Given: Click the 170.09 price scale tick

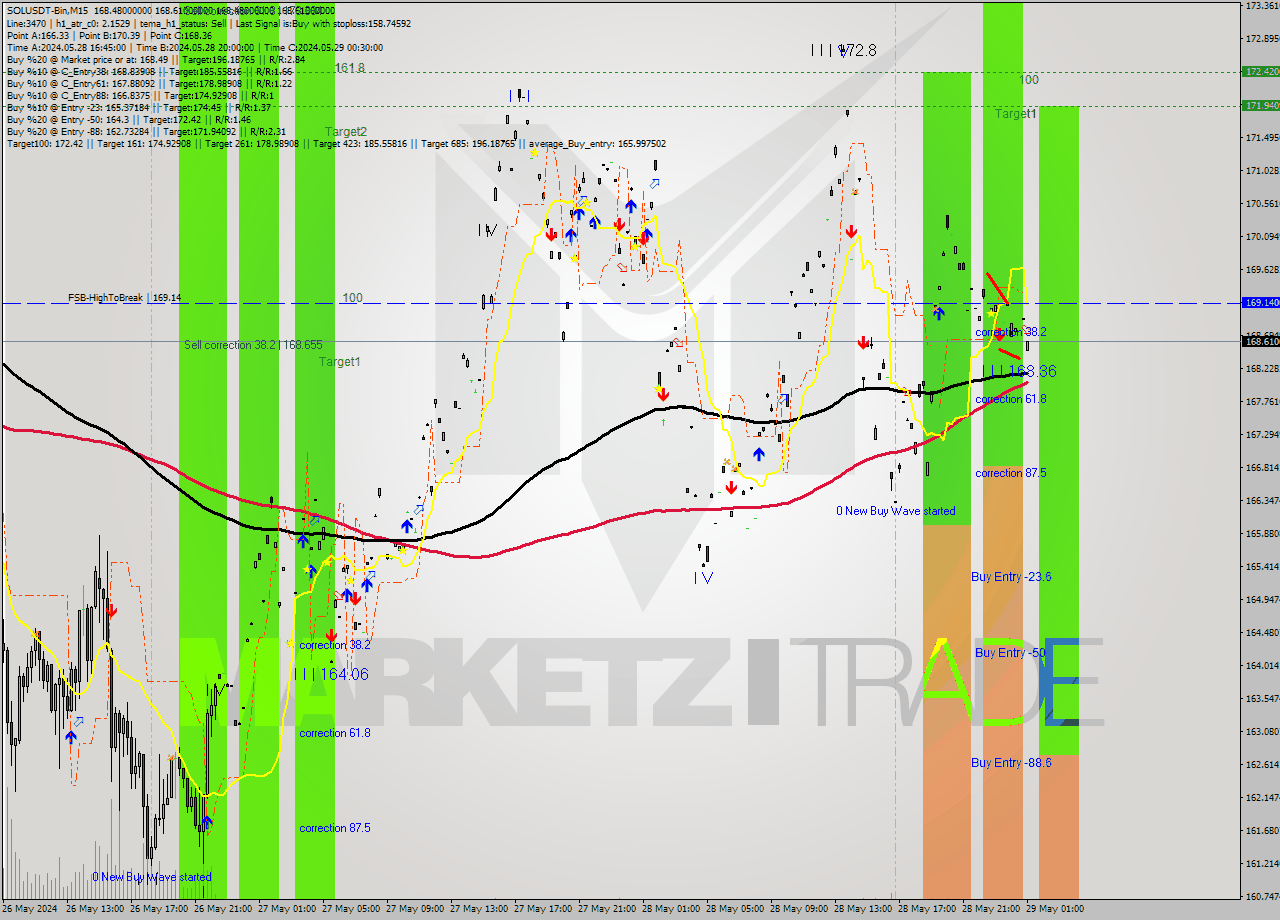Looking at the screenshot, I should click(1262, 236).
